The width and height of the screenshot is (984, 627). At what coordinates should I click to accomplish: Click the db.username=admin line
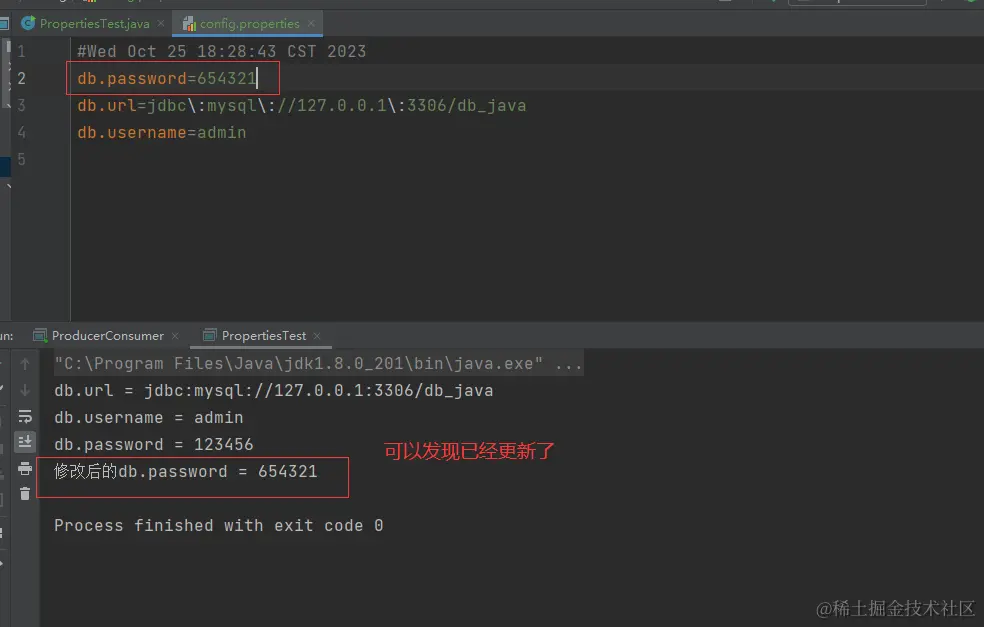[162, 132]
